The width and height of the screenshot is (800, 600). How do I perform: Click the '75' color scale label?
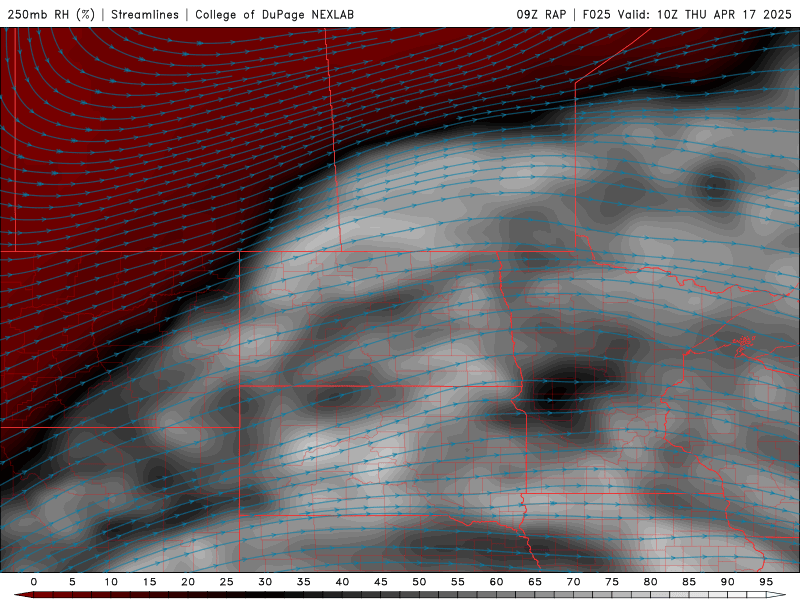612,582
